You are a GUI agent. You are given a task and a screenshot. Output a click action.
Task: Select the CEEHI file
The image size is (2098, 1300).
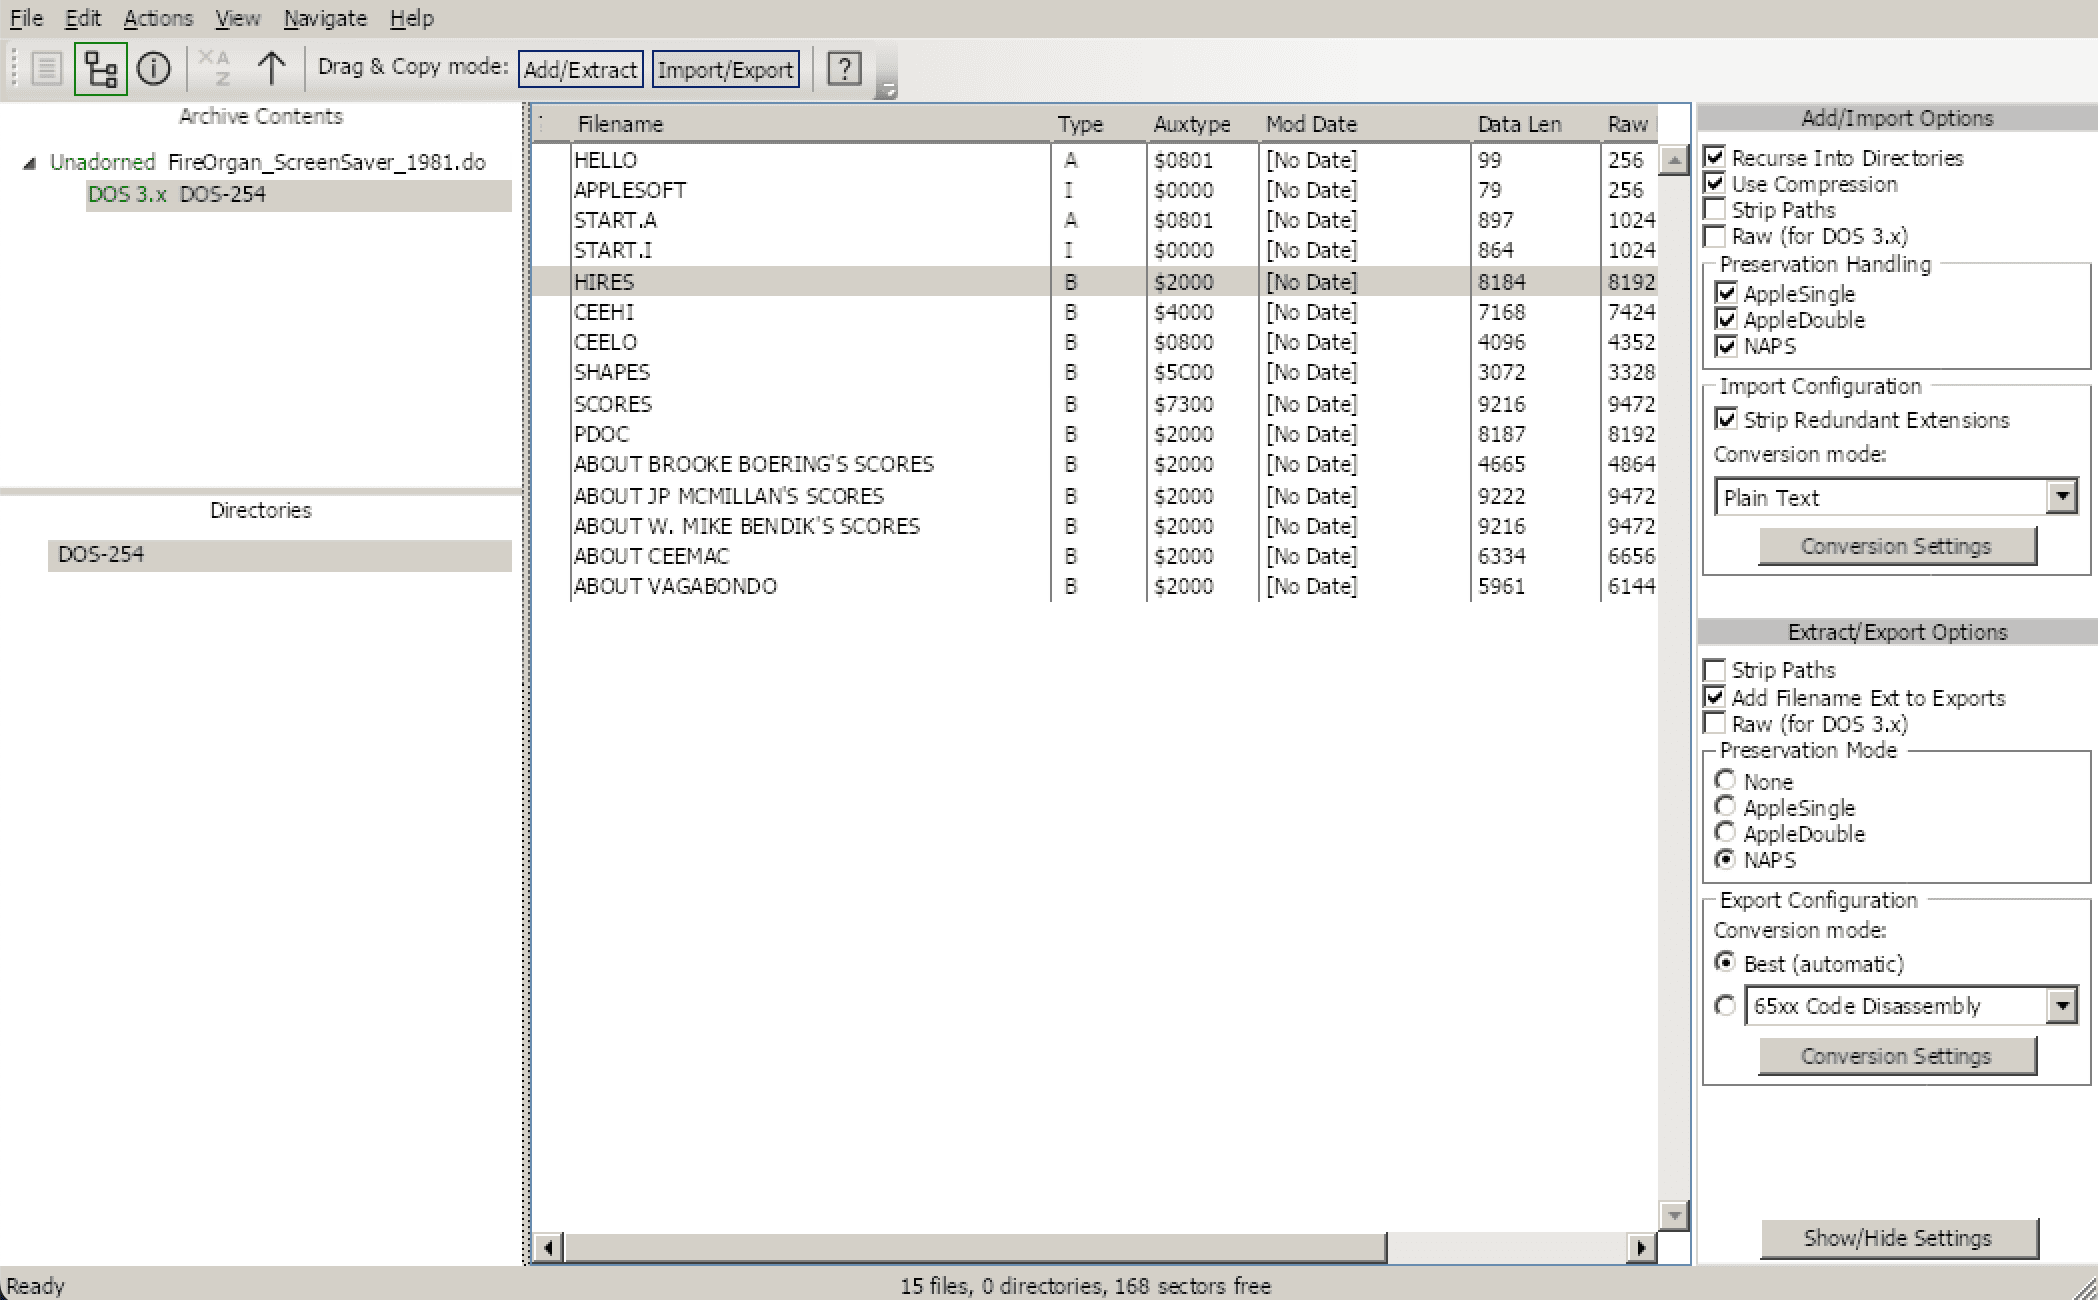pos(1094,312)
